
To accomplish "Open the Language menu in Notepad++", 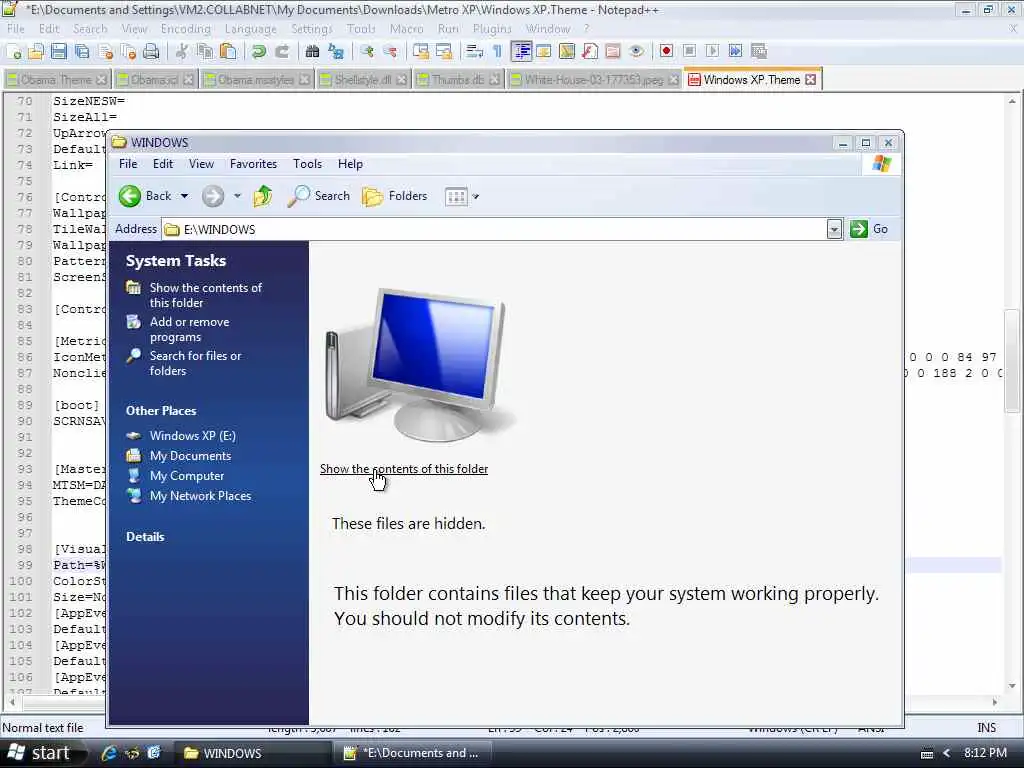I will (x=251, y=29).
